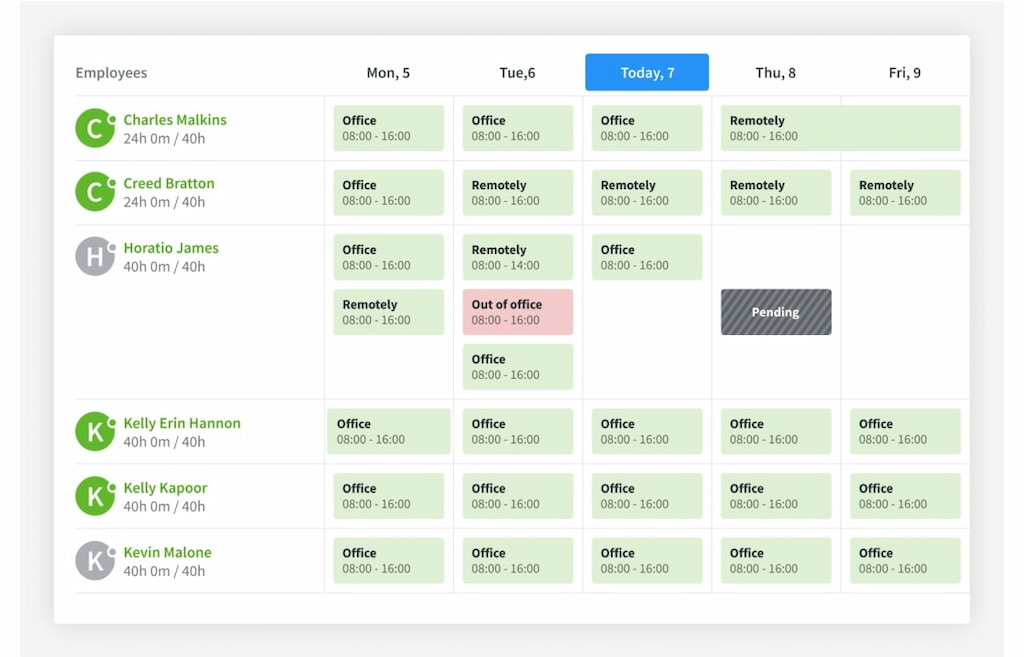Screen dimensions: 1024x657
Task: Open the Charles Malkins employee name link
Action: (175, 120)
